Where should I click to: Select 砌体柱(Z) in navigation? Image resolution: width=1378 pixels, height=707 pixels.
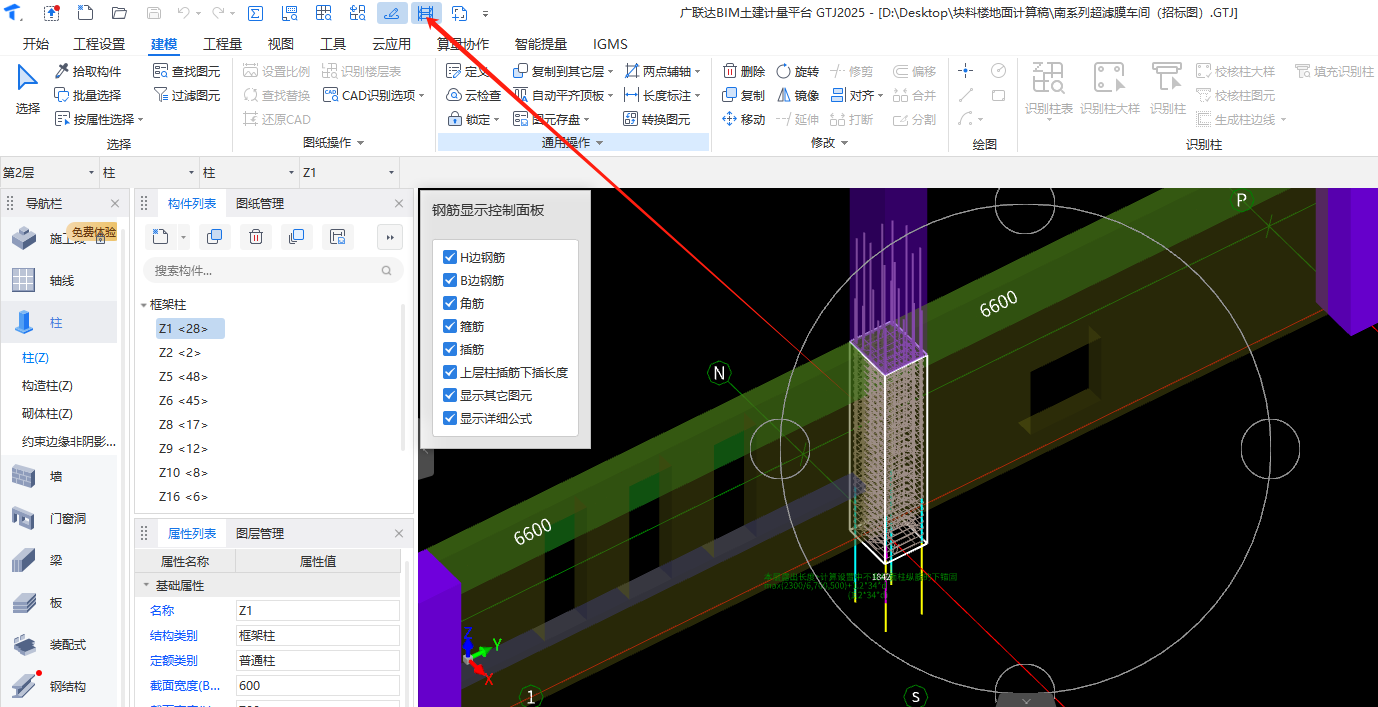[47, 413]
